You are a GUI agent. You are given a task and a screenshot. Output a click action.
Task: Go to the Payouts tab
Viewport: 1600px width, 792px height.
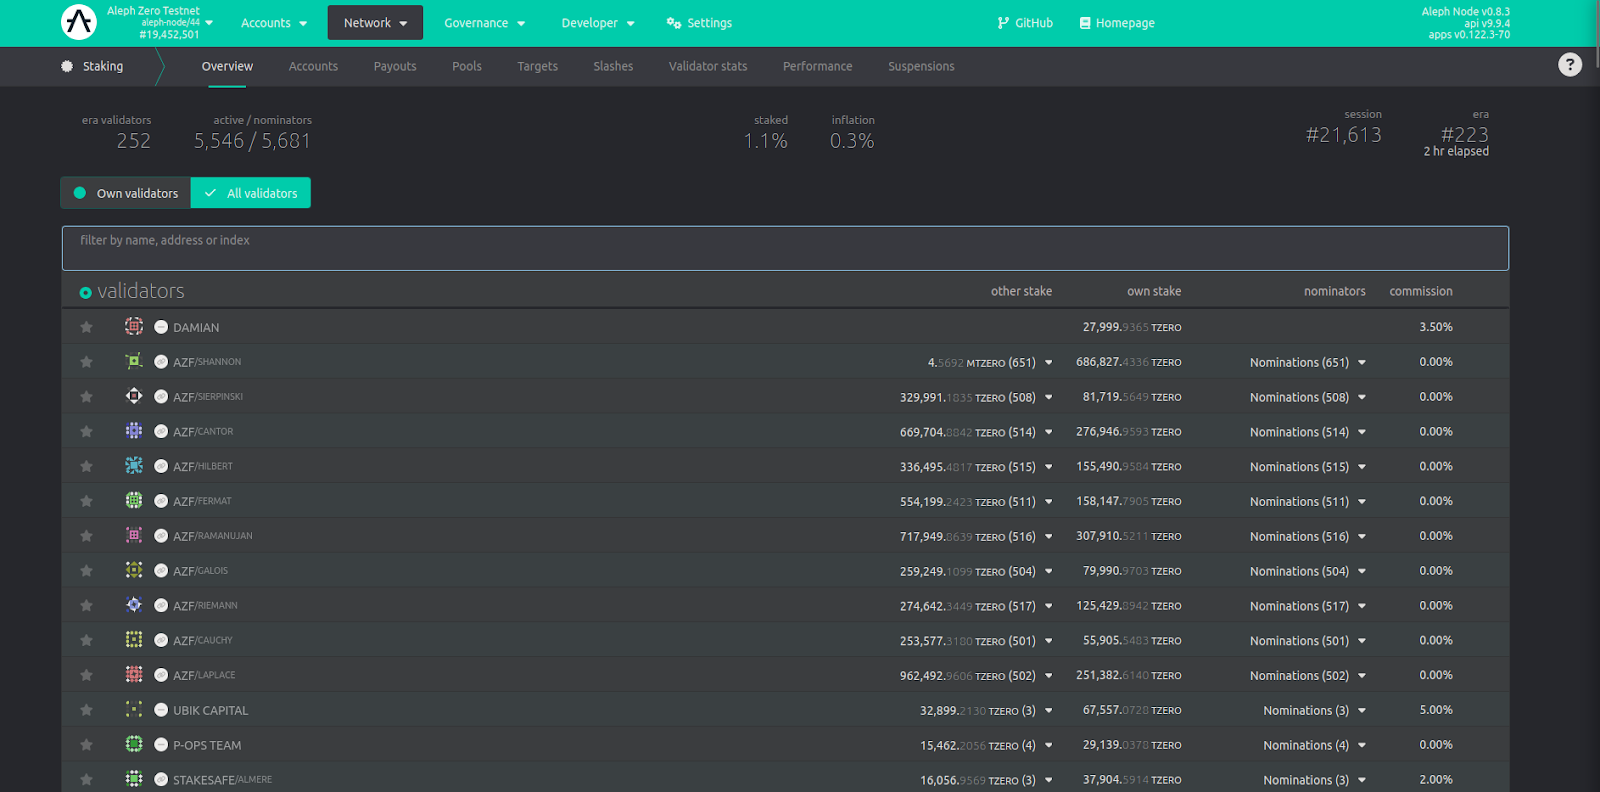[x=395, y=66]
